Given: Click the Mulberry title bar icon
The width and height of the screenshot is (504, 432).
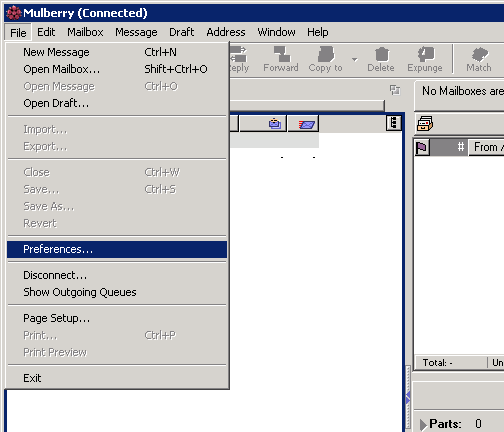Looking at the screenshot, I should (14, 13).
